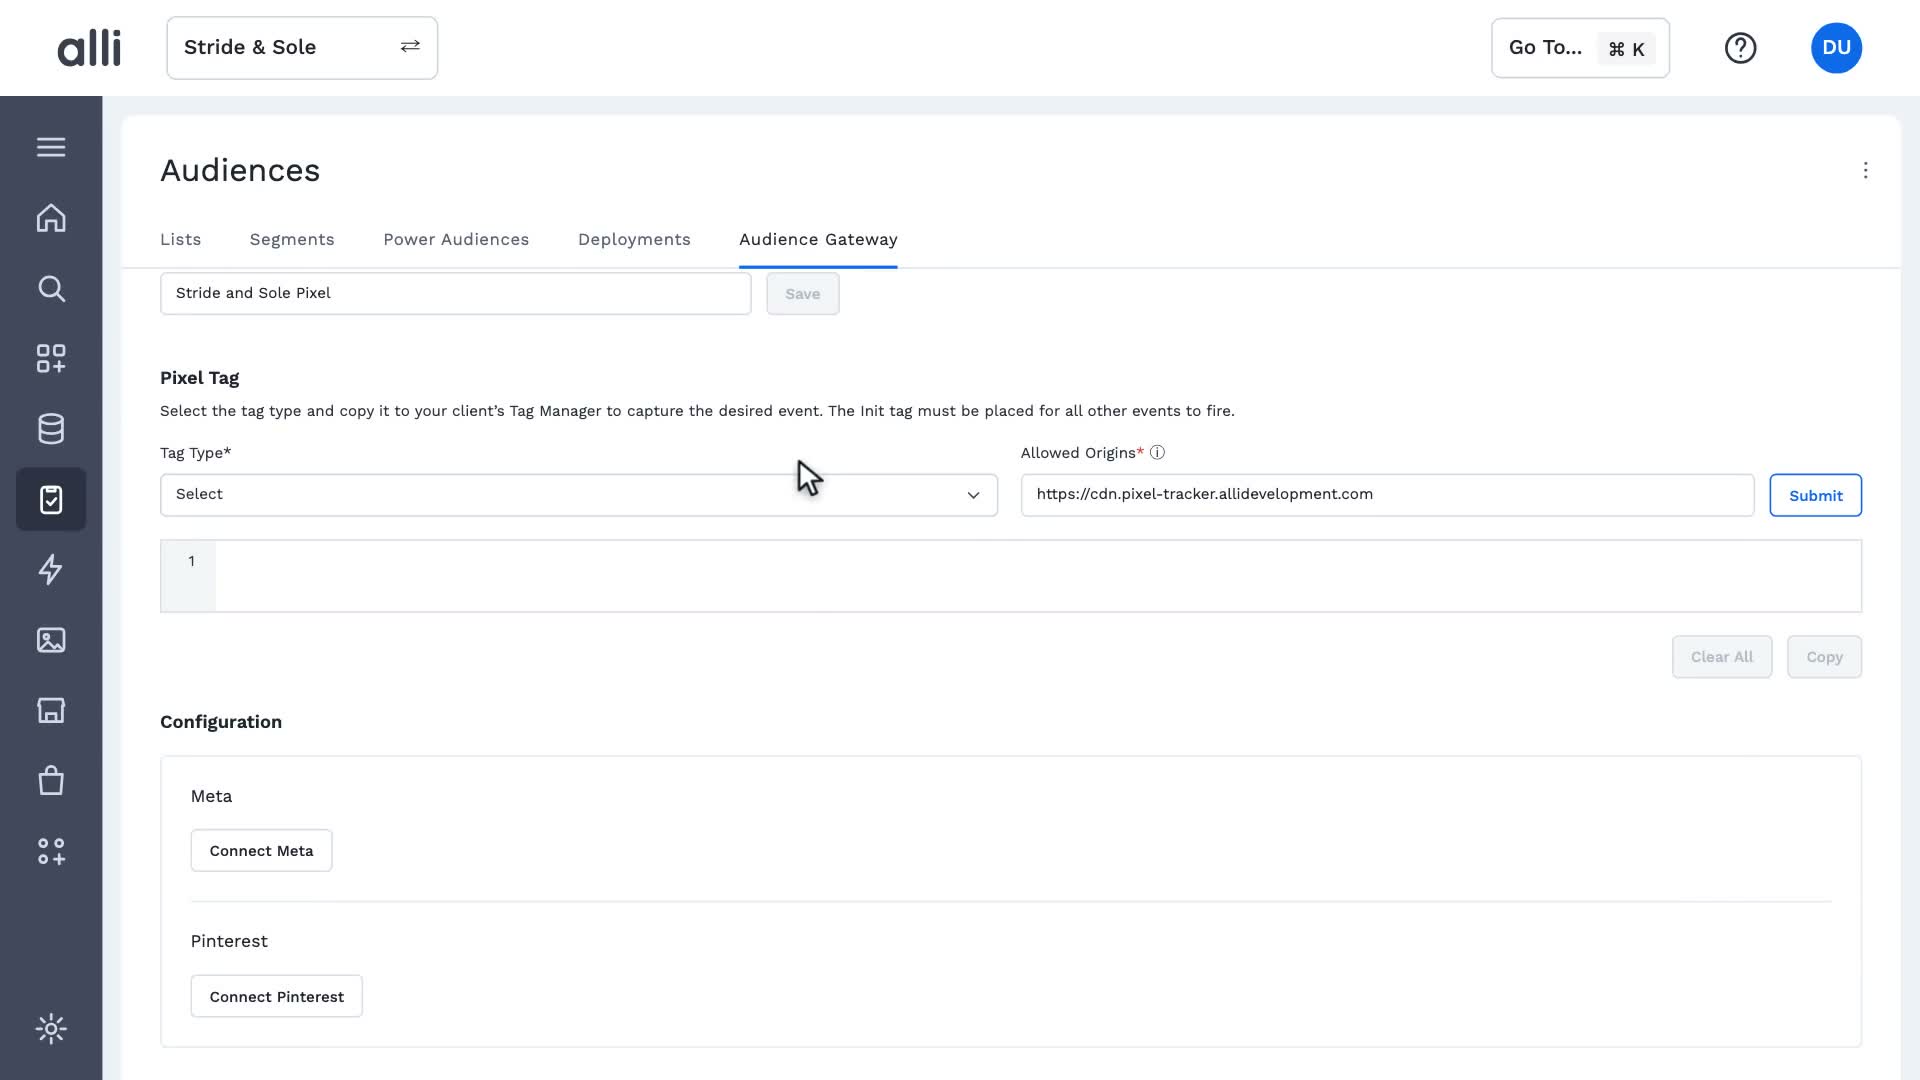This screenshot has height=1080, width=1920.
Task: Open the alli logo home link
Action: tap(89, 48)
